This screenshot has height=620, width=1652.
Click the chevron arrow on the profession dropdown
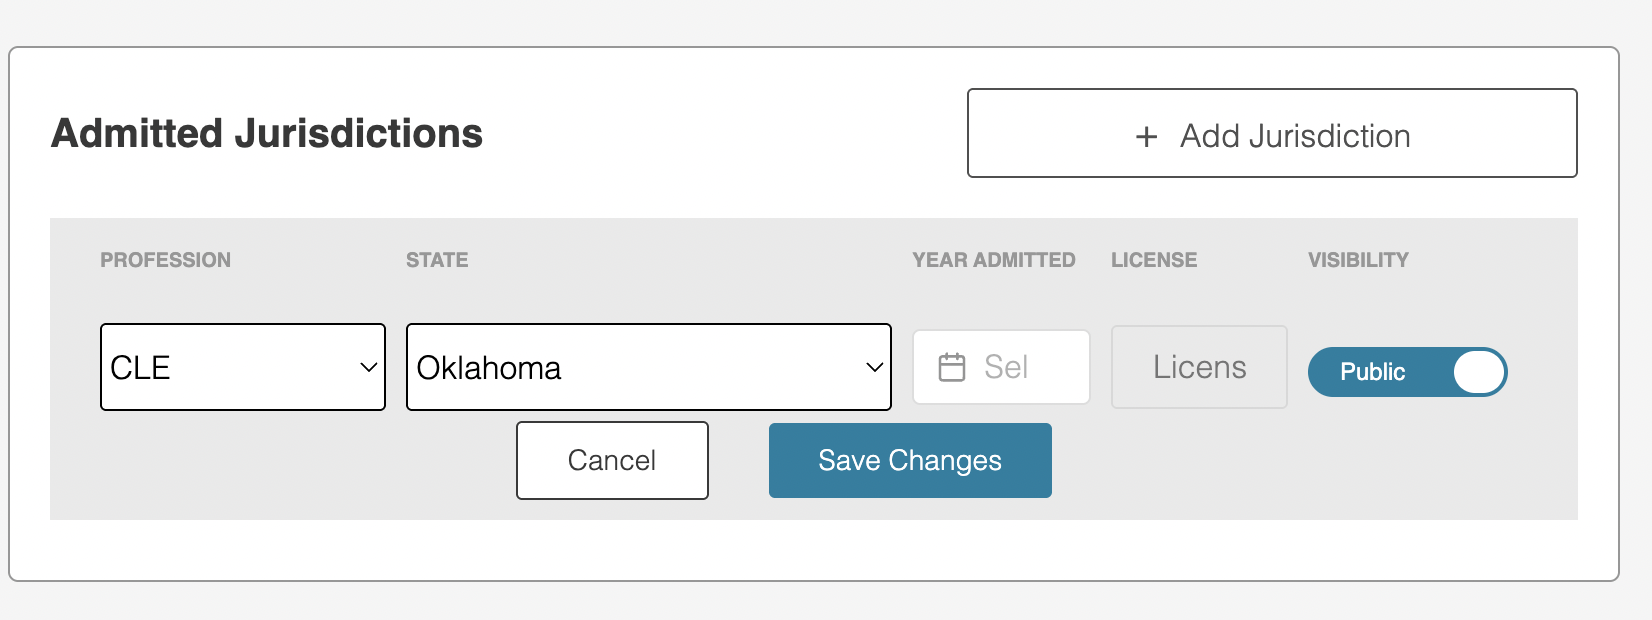(368, 368)
